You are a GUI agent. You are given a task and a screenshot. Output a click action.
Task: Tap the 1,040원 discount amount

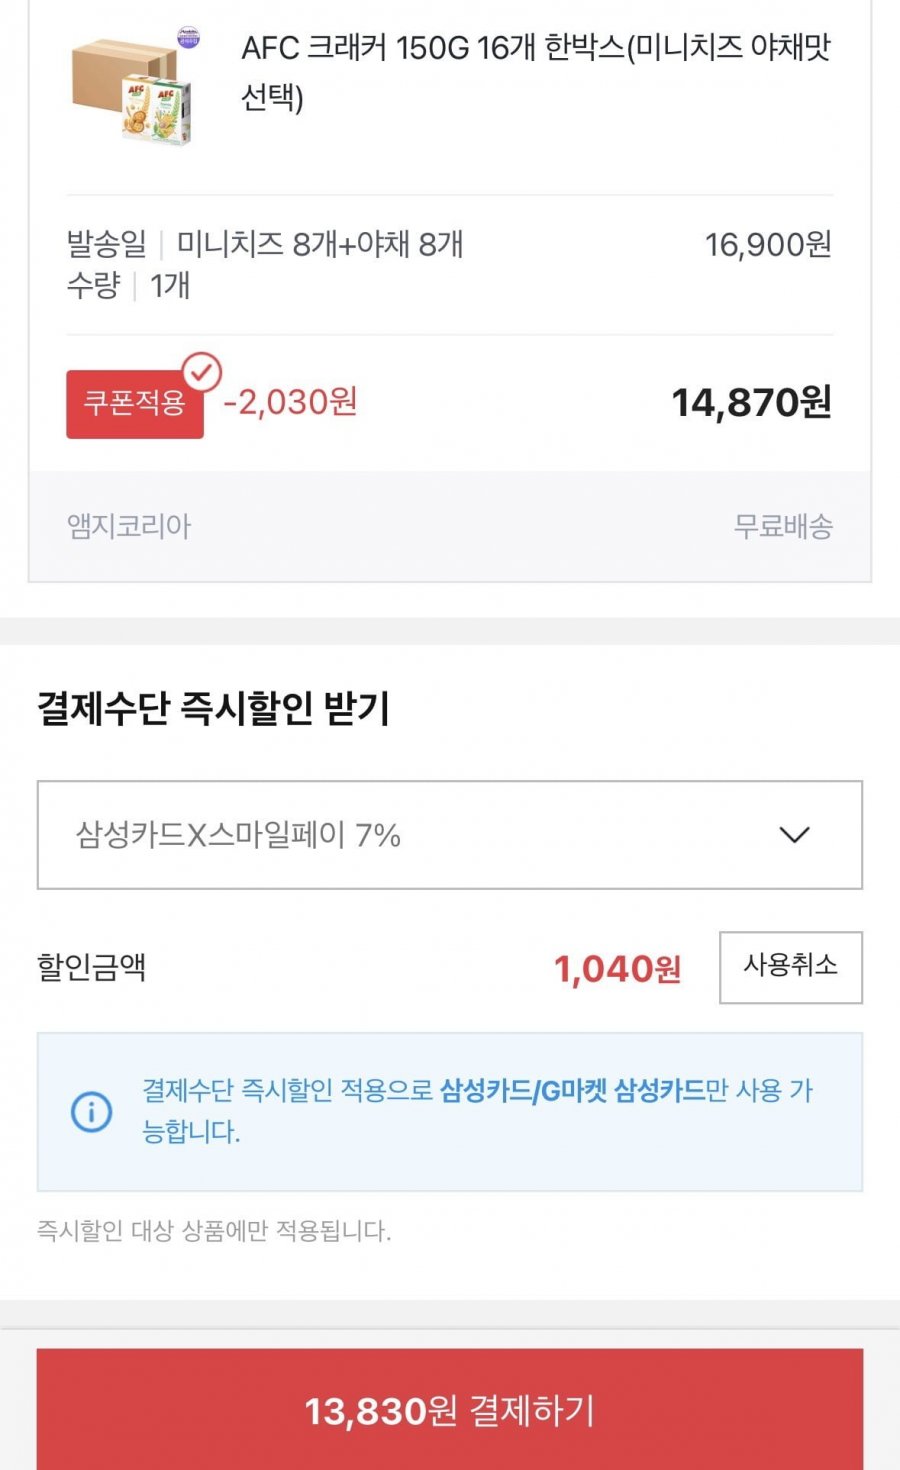[x=617, y=968]
